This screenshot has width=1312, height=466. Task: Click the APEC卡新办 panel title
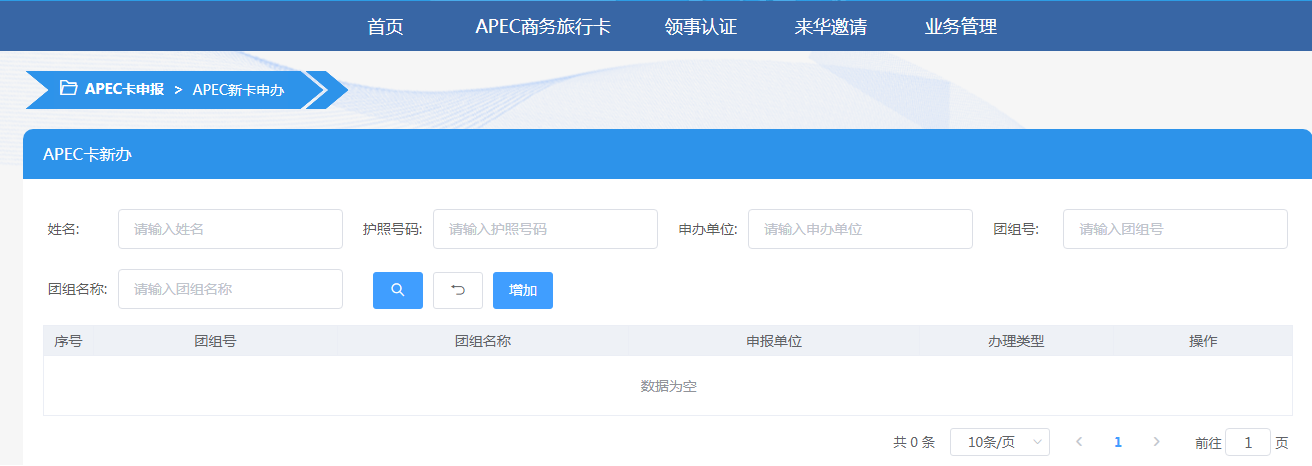[x=88, y=155]
